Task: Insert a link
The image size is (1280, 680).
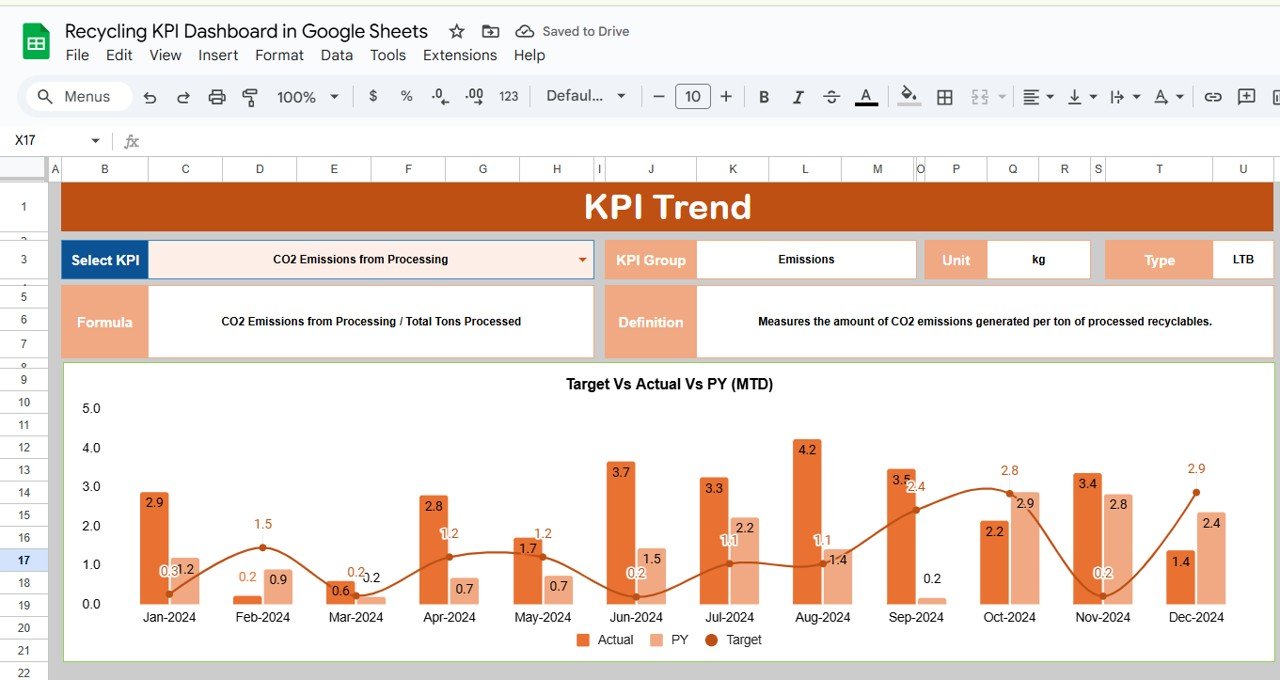Action: click(x=1213, y=97)
